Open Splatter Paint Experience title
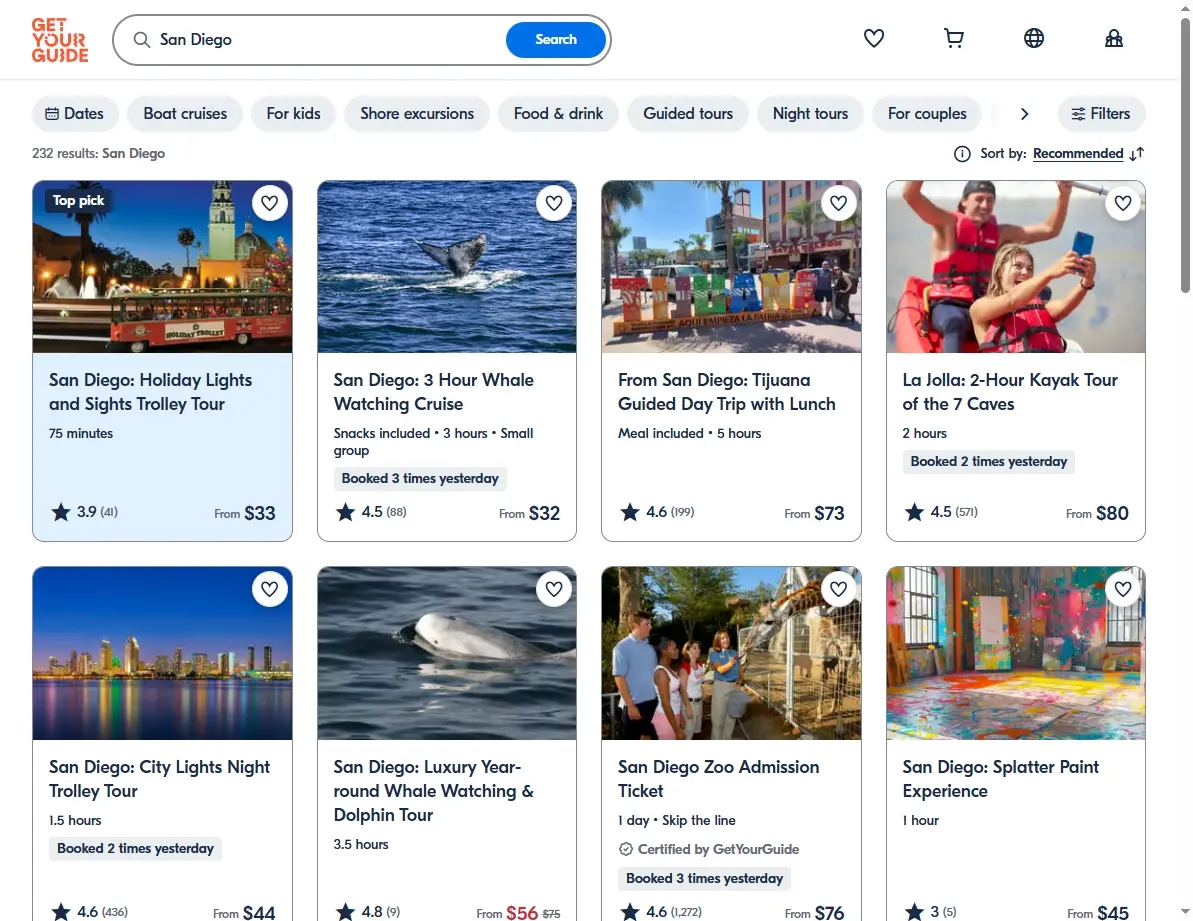Screen dimensions: 1193x921 click(1001, 779)
